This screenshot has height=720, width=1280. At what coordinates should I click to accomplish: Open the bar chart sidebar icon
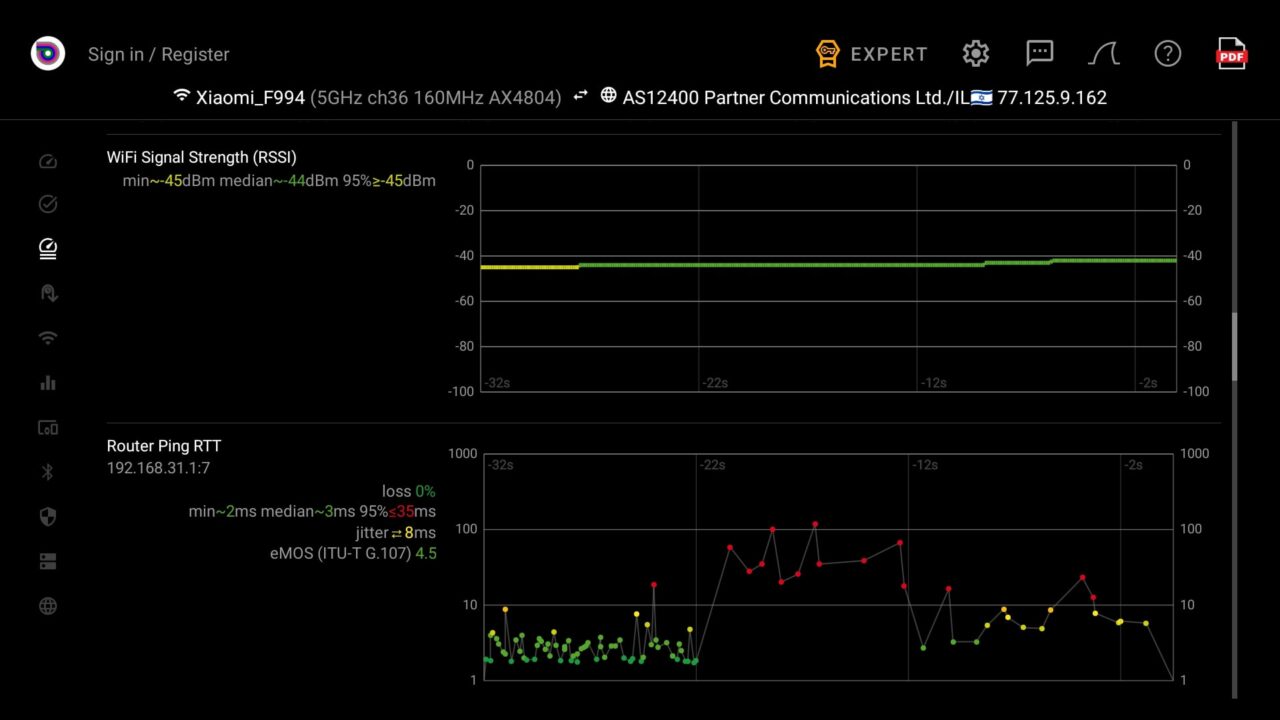coord(48,383)
